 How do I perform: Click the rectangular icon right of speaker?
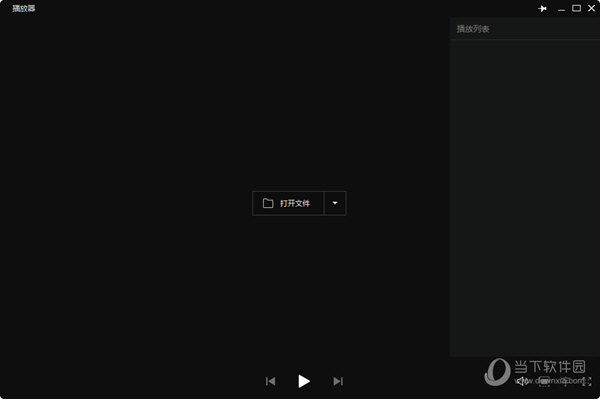[x=544, y=381]
